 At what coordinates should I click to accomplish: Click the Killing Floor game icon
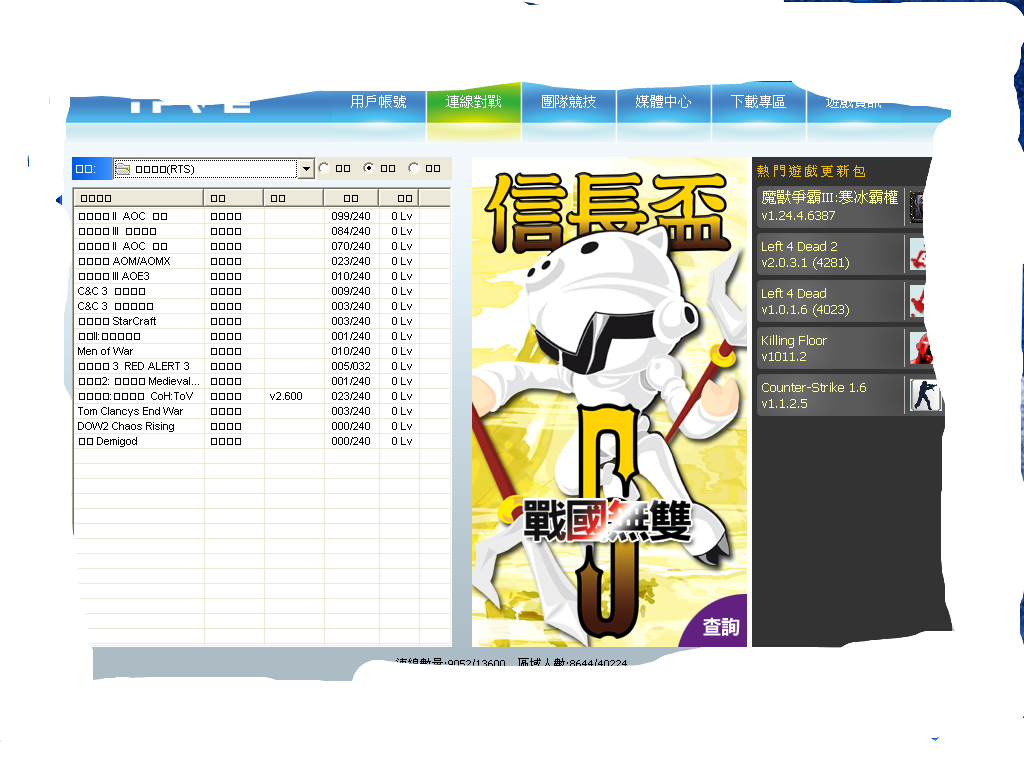point(921,348)
